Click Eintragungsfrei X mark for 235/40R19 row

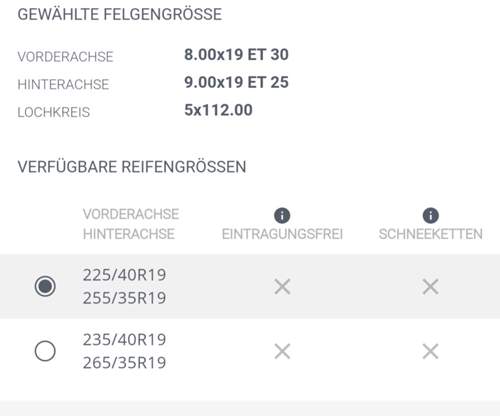282,351
